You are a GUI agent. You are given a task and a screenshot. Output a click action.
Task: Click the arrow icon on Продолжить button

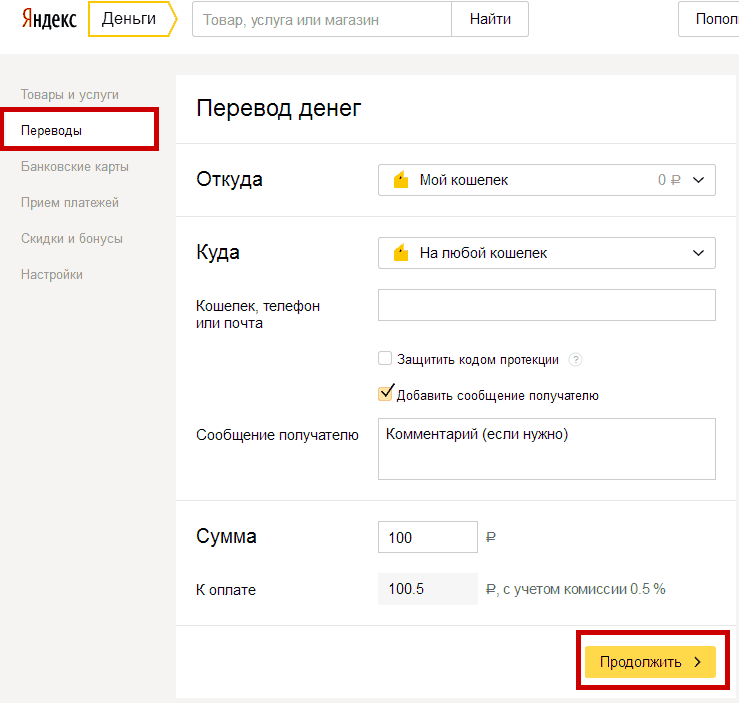click(x=698, y=662)
